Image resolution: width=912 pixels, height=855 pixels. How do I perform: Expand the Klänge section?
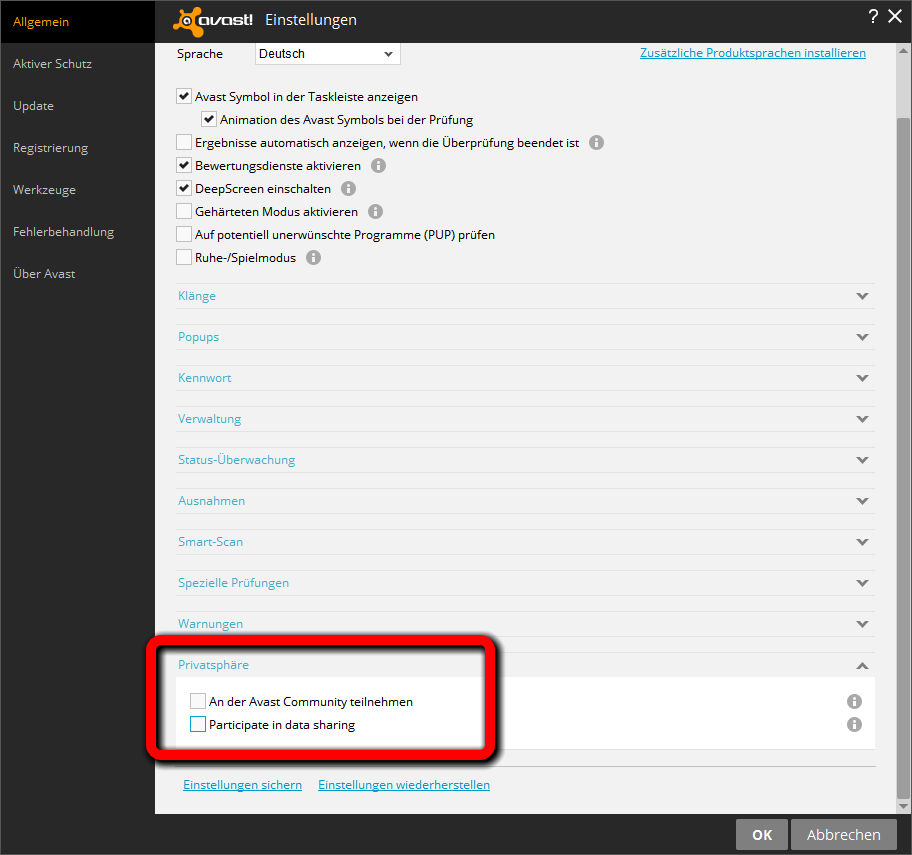pos(525,296)
